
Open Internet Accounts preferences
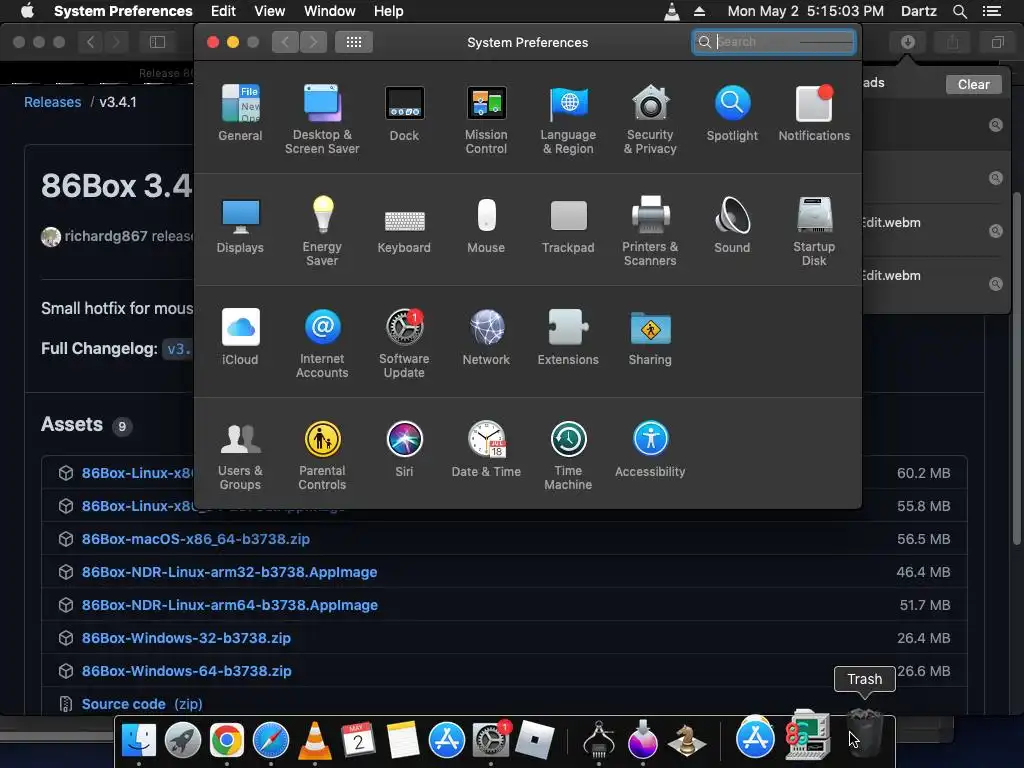point(322,343)
